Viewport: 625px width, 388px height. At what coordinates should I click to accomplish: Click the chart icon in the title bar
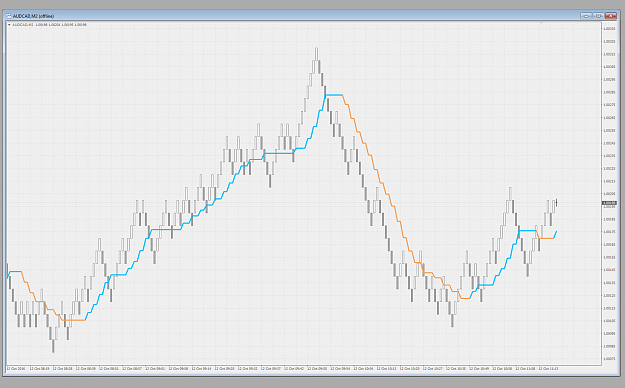click(9, 16)
